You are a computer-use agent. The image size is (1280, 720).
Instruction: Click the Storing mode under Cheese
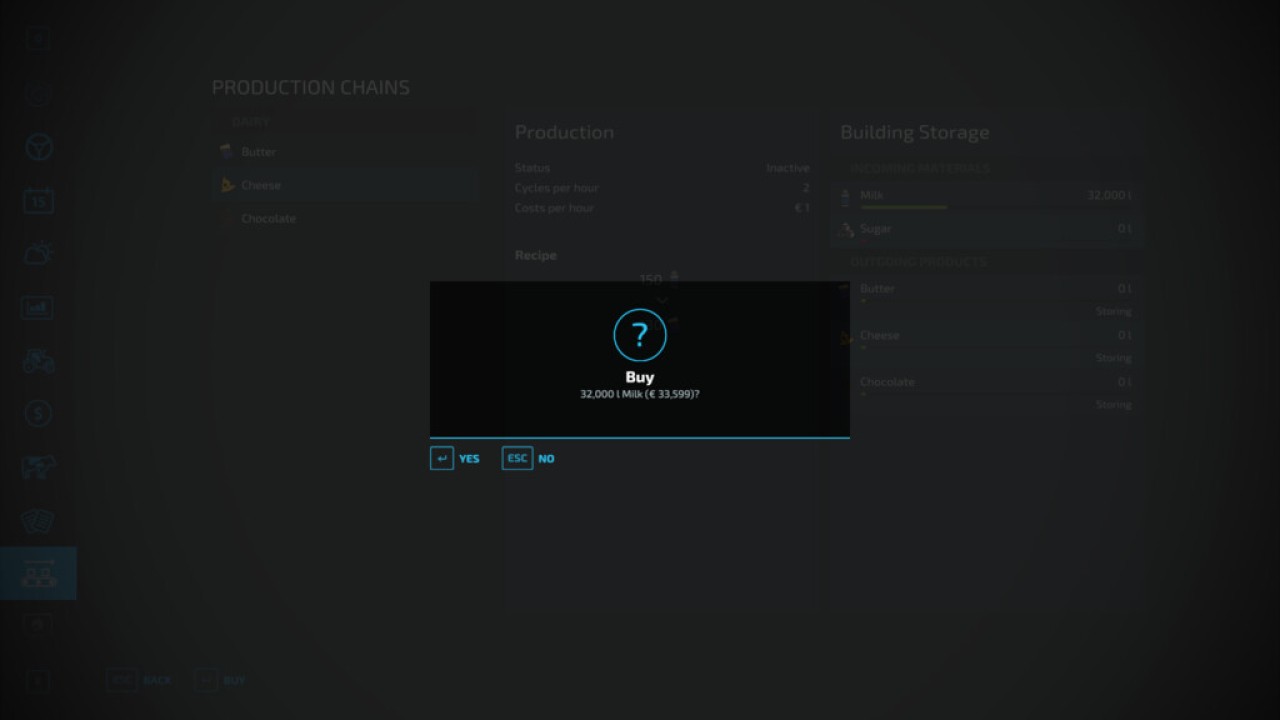click(1113, 358)
